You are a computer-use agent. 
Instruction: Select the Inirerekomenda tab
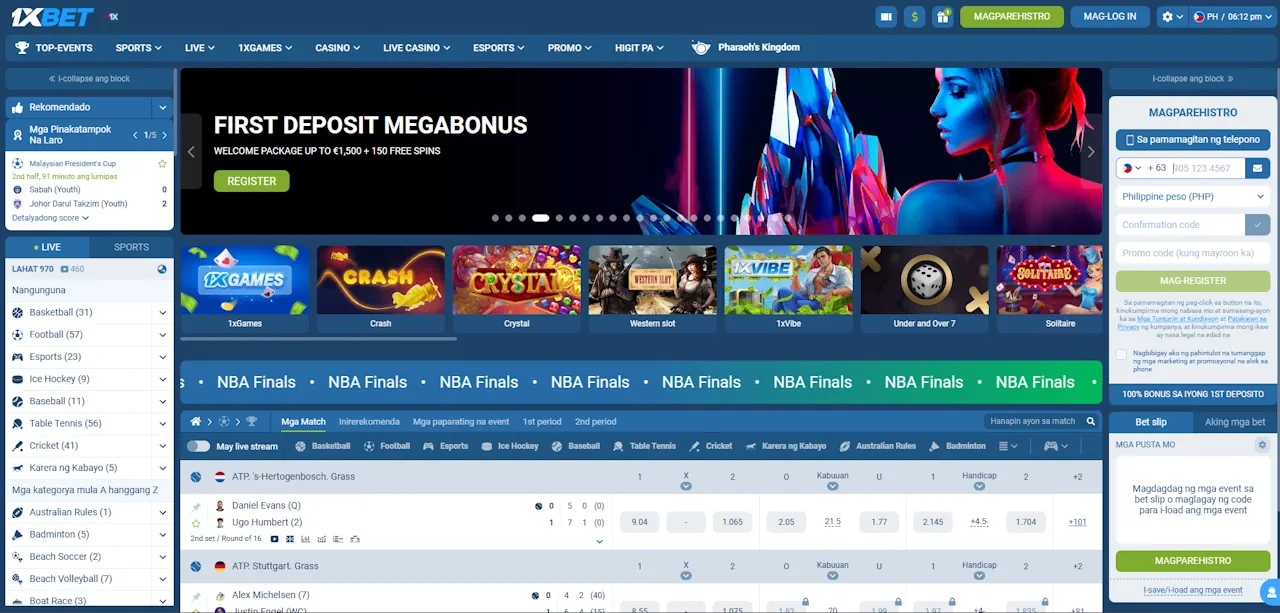click(x=369, y=422)
